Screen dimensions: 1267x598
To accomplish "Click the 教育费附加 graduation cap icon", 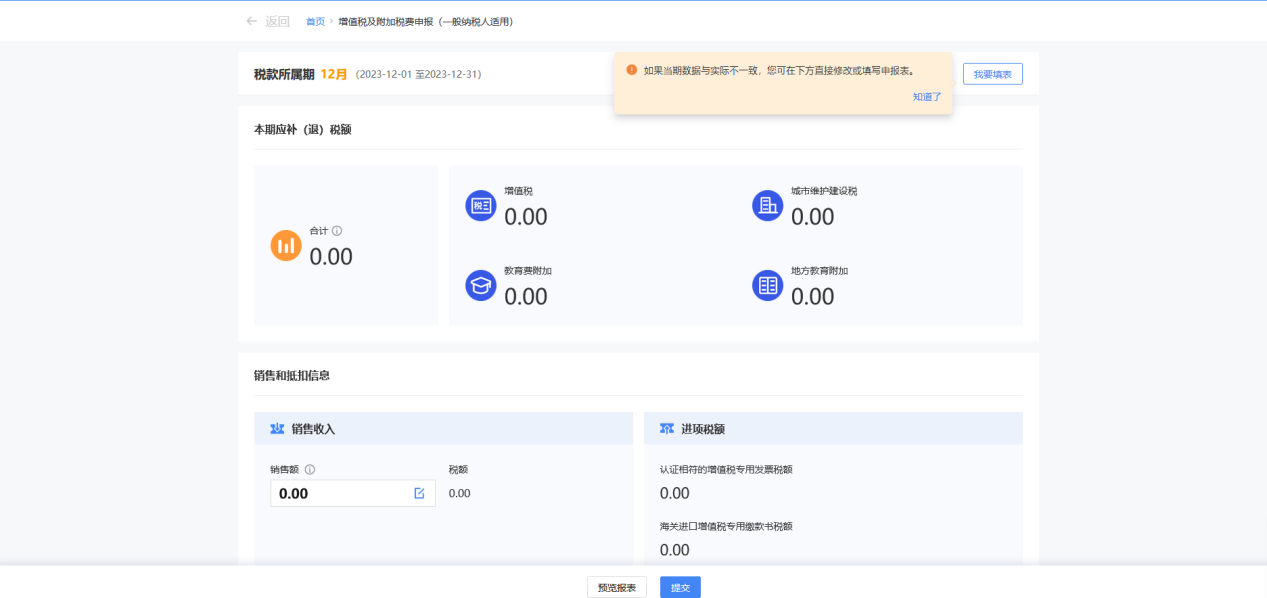I will [481, 285].
